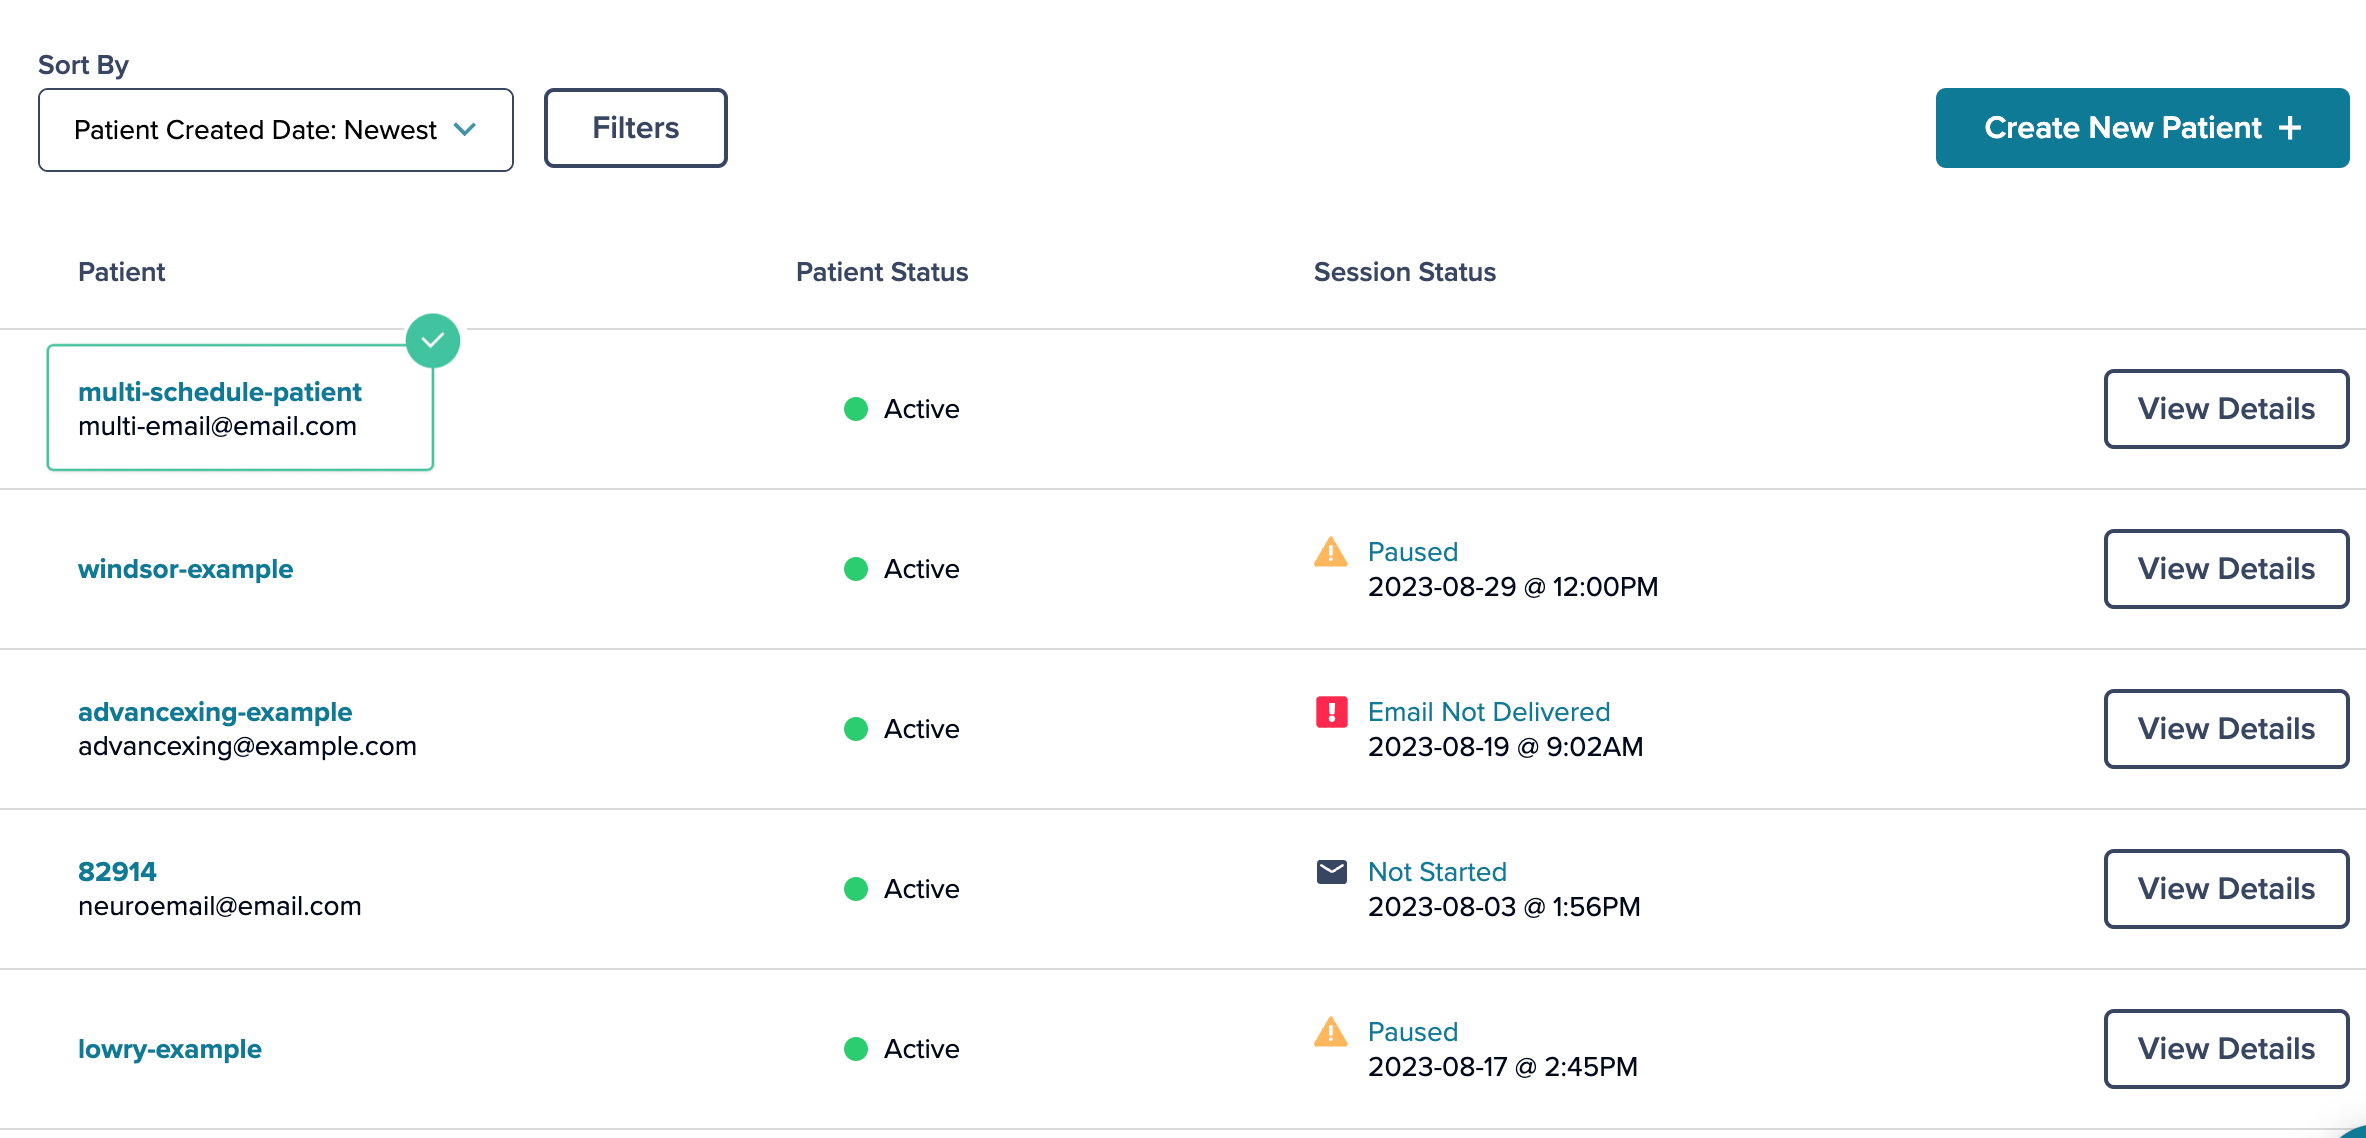Click the green Active dot for advancexing-example
2366x1138 pixels.
[856, 729]
